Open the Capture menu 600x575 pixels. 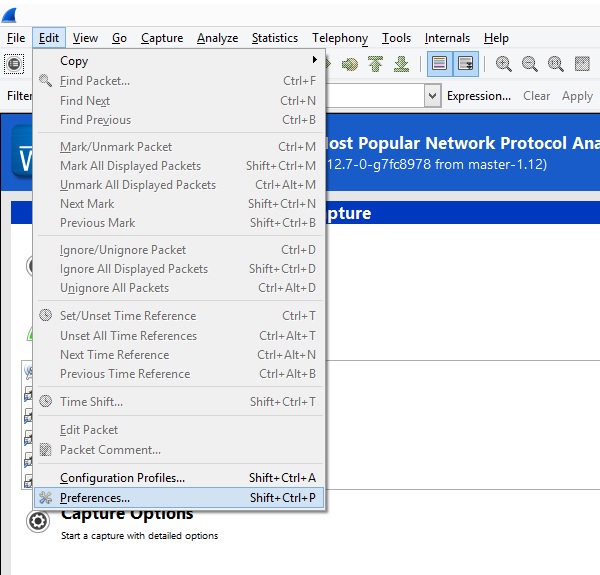162,38
